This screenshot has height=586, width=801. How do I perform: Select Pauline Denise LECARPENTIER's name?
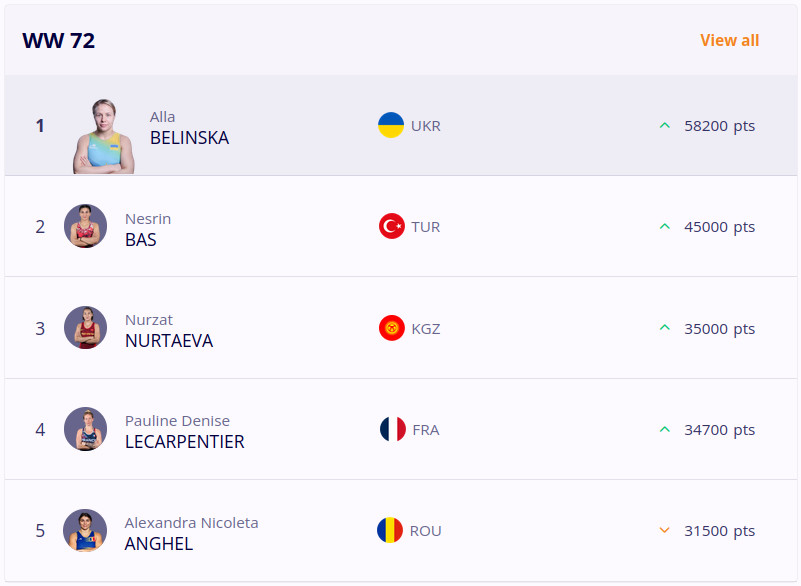(x=184, y=442)
